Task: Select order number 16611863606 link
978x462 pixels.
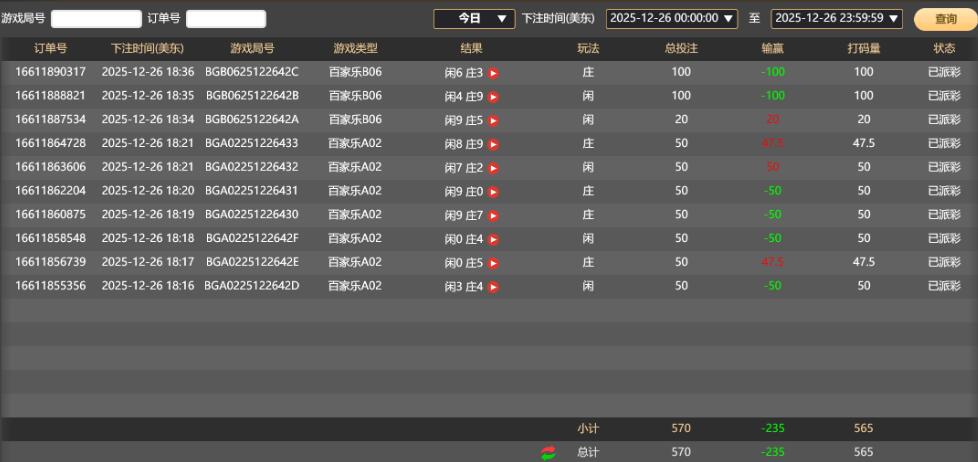Action: [x=50, y=167]
